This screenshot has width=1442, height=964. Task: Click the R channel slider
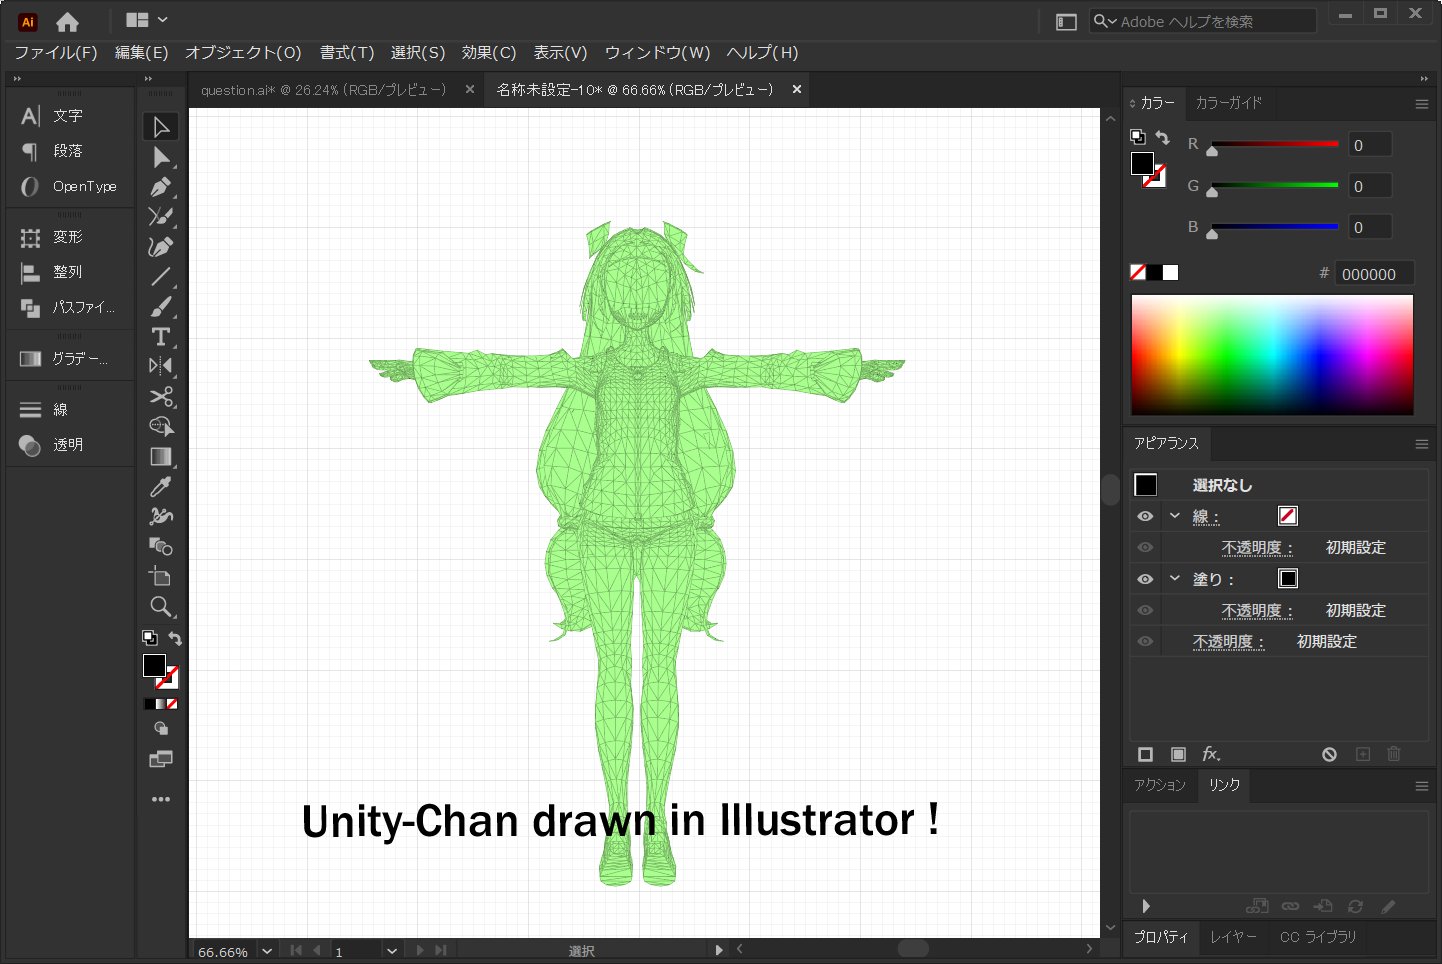point(1274,145)
